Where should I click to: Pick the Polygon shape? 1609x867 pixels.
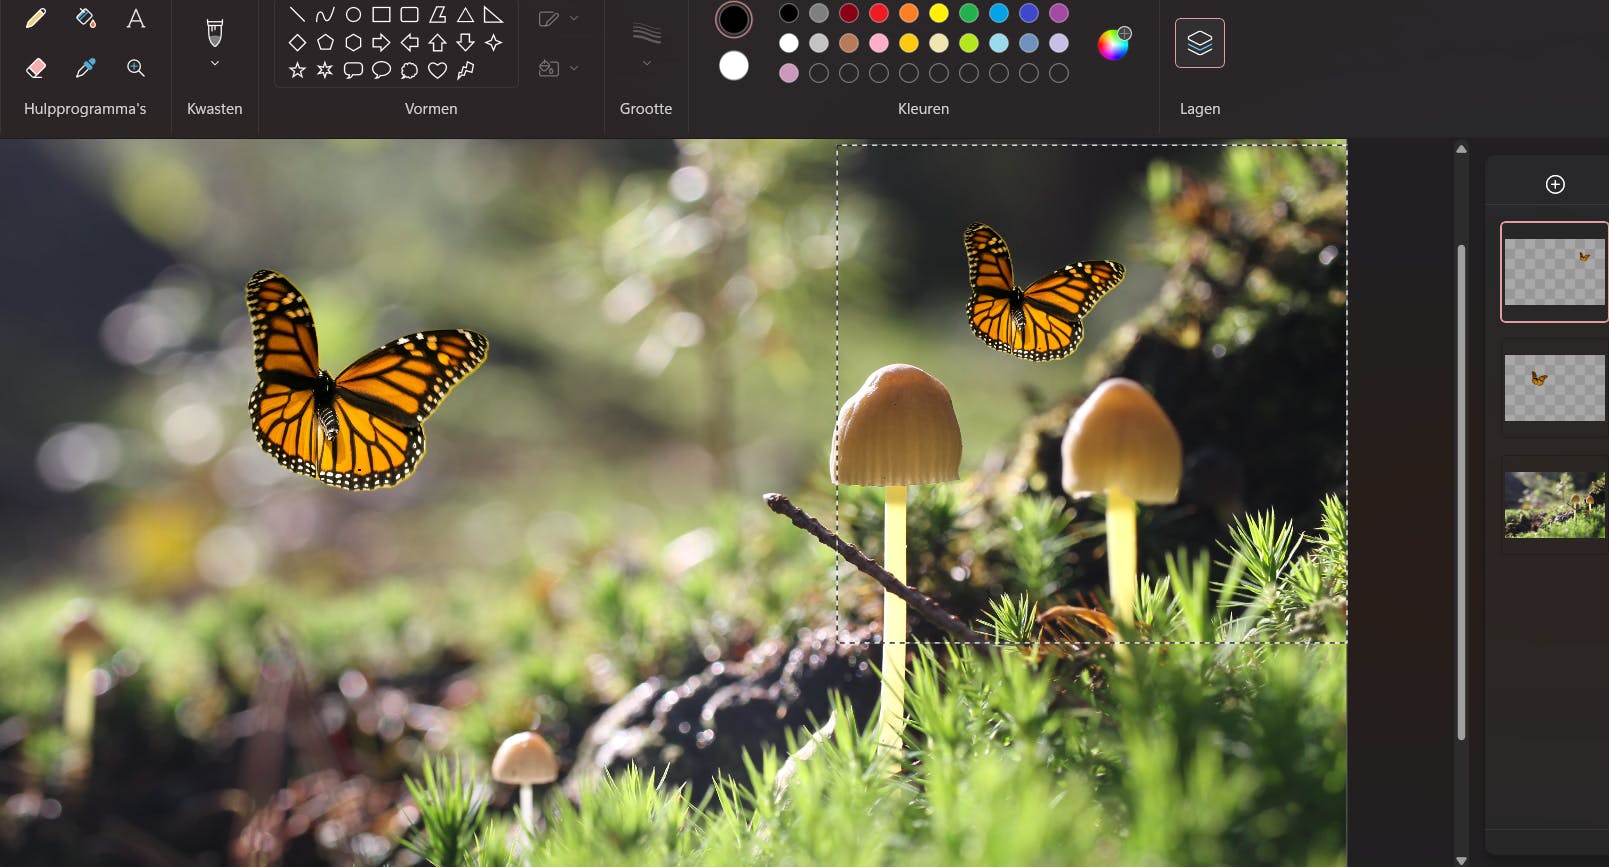tap(437, 15)
